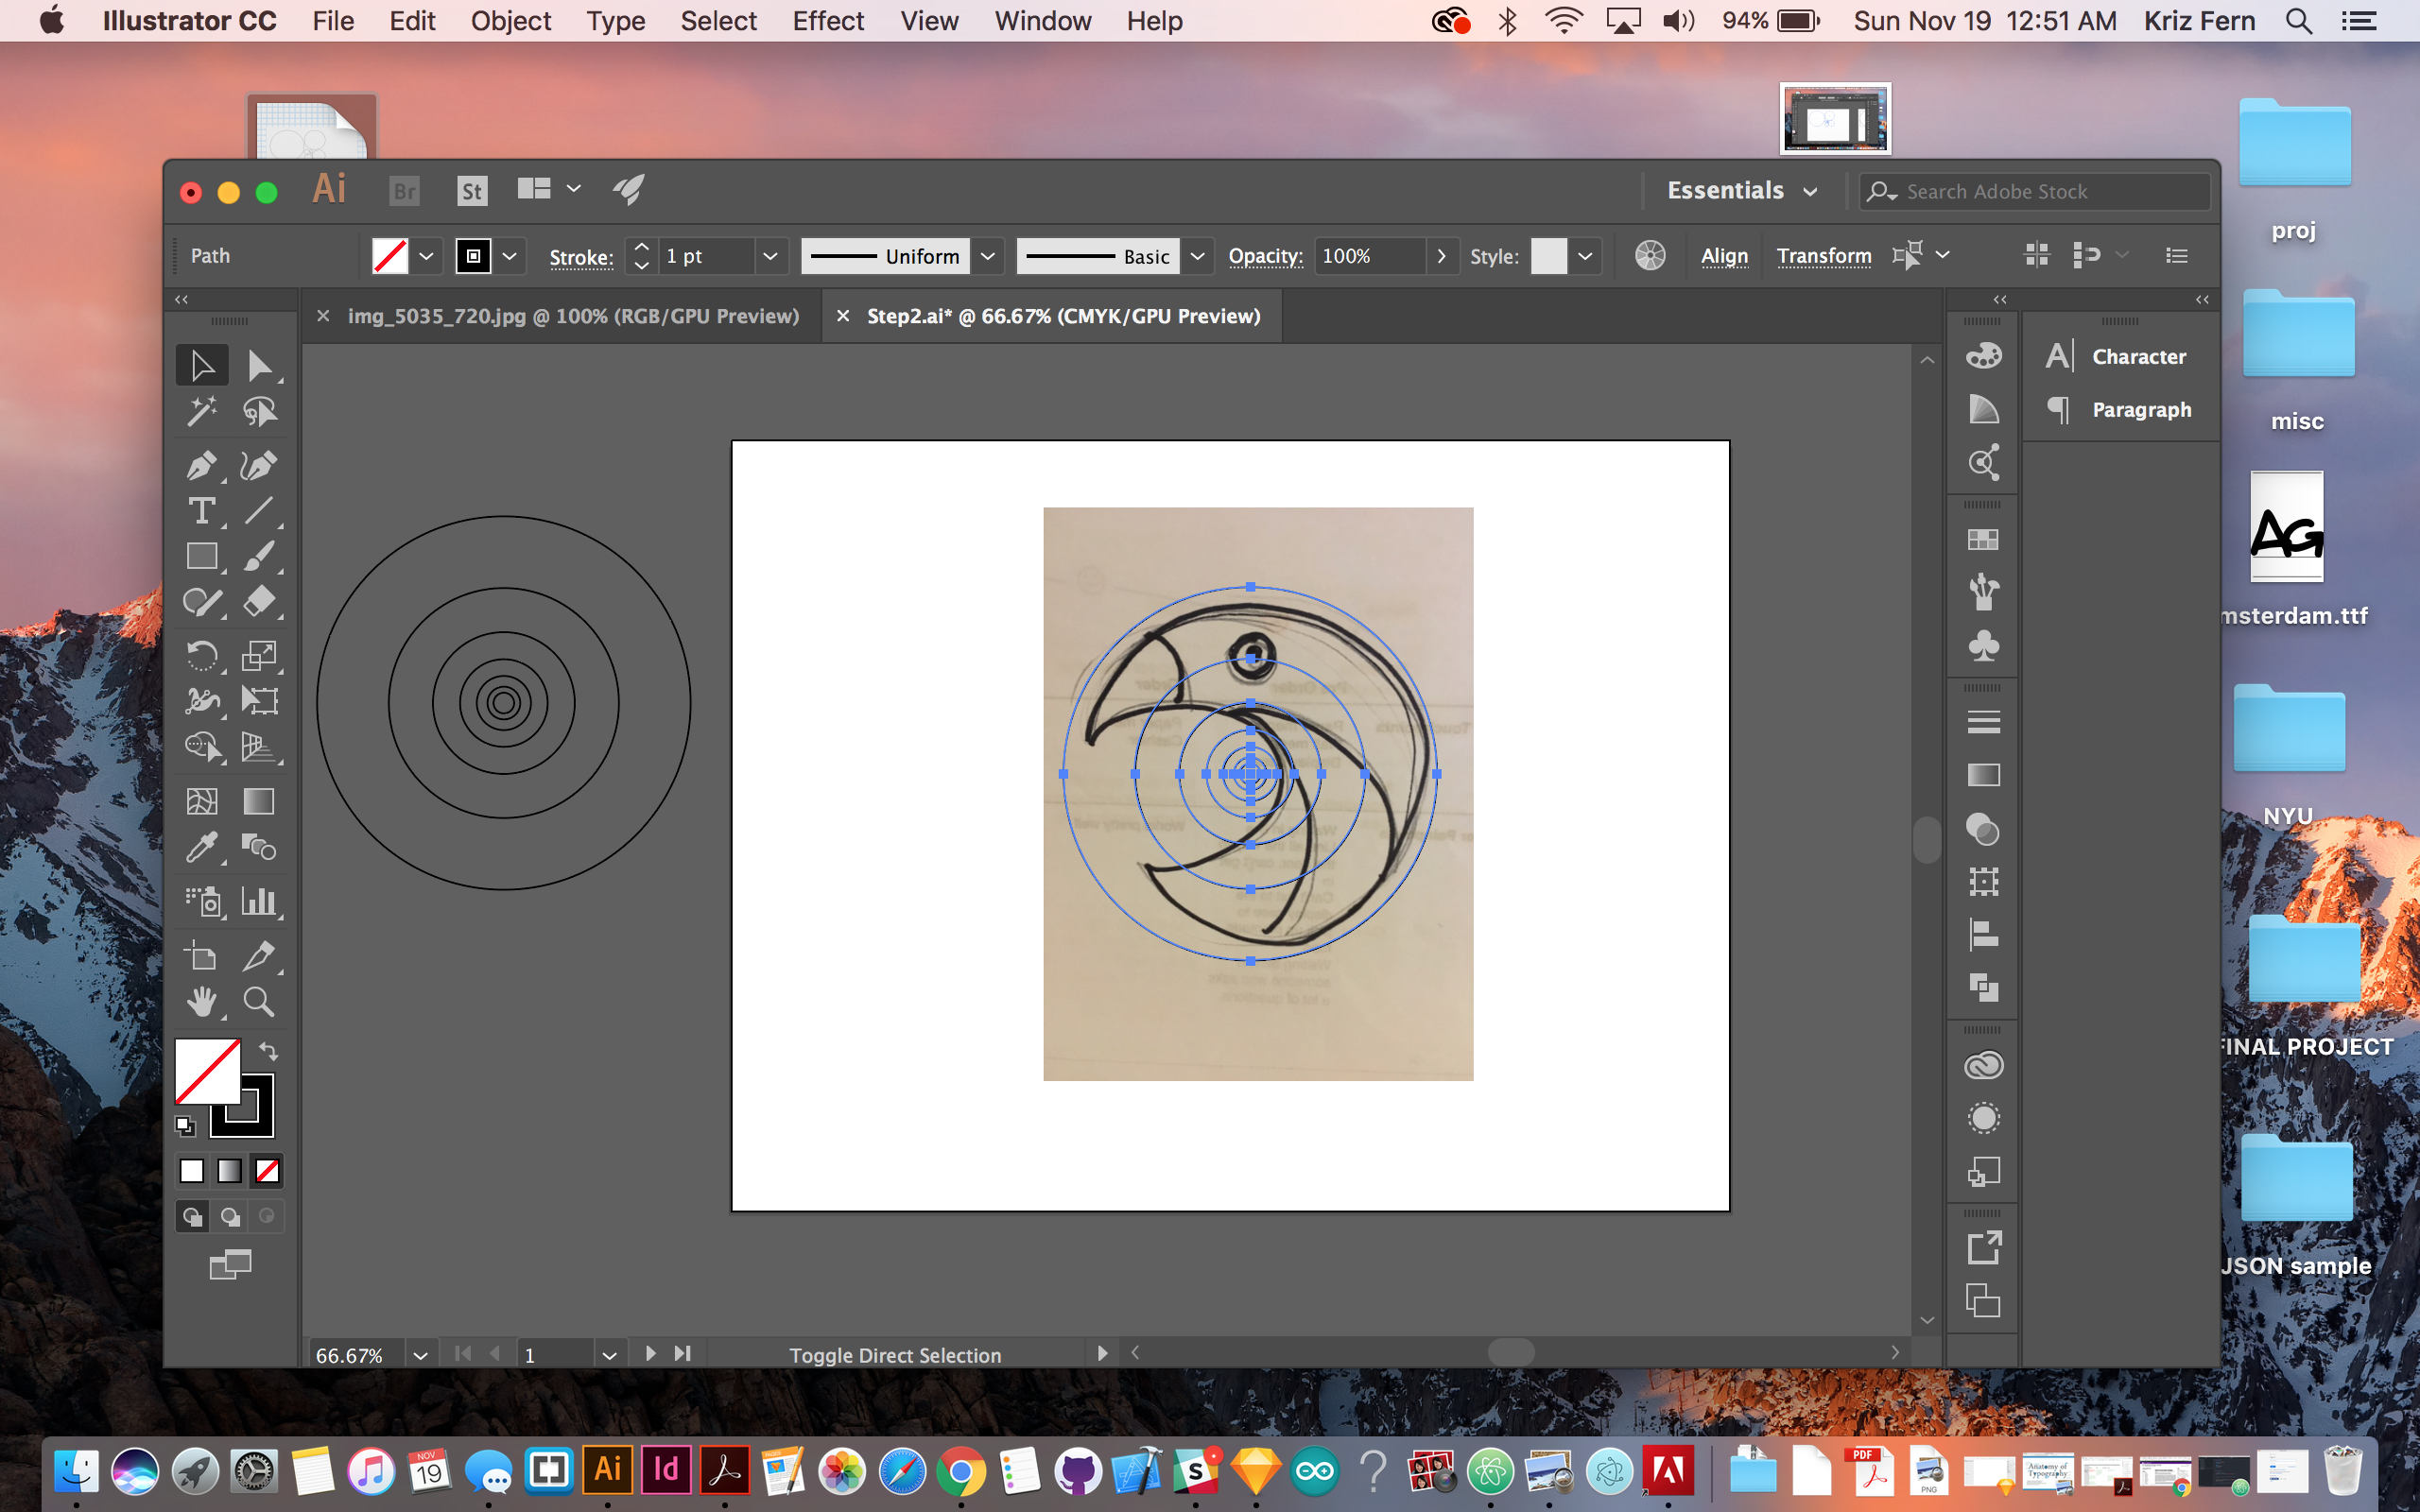2420x1512 pixels.
Task: Expand the Essentials workspace dropdown
Action: click(1810, 192)
